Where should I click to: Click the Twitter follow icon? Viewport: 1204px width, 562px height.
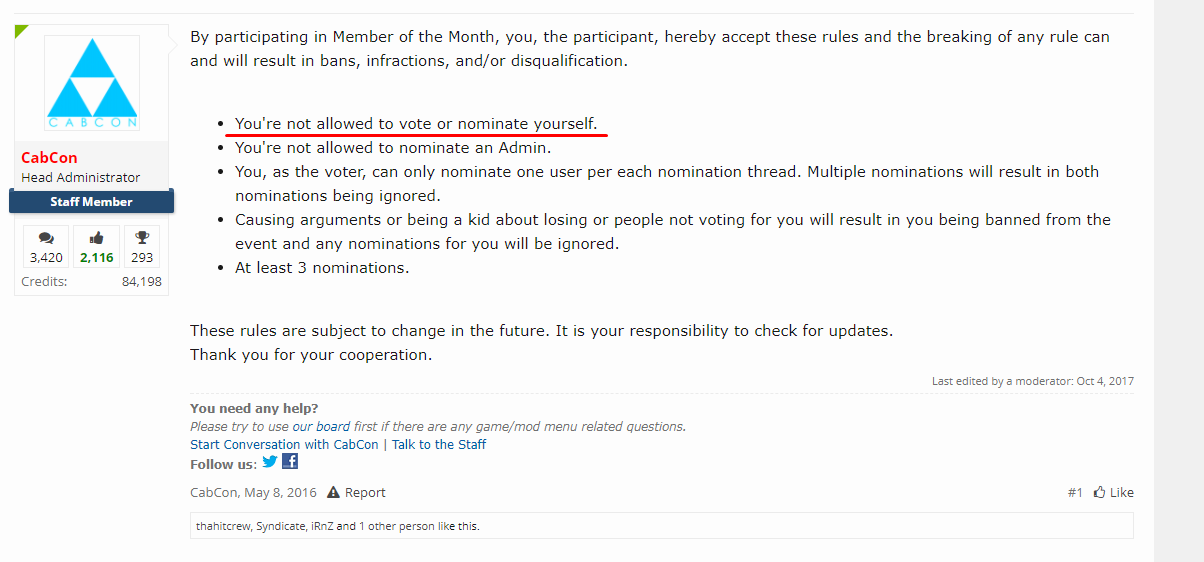(x=269, y=462)
